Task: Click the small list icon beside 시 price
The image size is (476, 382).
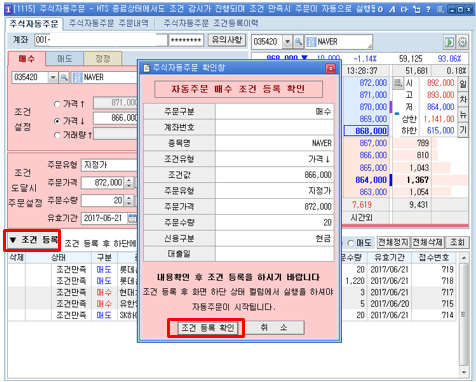Action: (x=398, y=82)
